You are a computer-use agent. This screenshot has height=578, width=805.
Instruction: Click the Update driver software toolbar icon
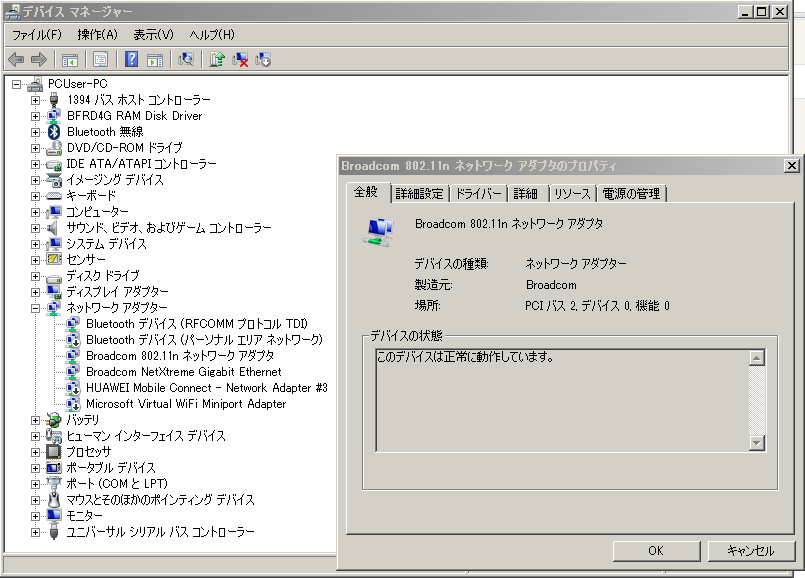(x=217, y=60)
